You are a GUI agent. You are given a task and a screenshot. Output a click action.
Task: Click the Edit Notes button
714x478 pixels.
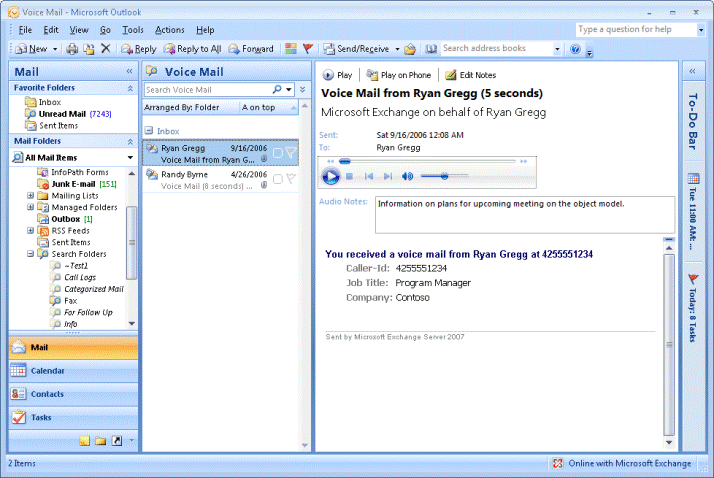pos(471,75)
